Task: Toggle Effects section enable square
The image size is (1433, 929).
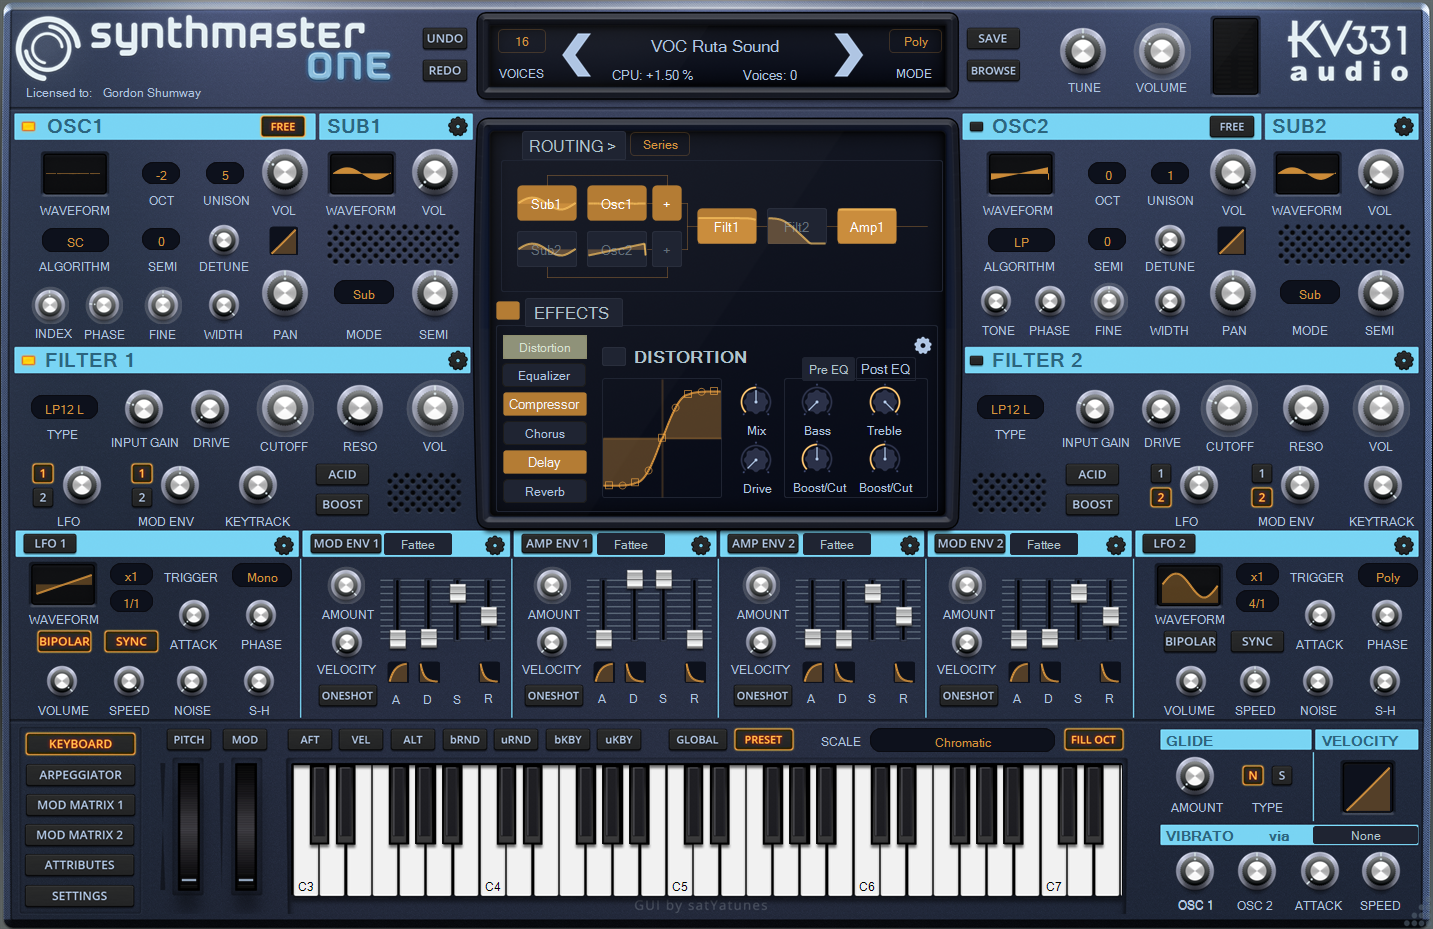Action: (508, 310)
